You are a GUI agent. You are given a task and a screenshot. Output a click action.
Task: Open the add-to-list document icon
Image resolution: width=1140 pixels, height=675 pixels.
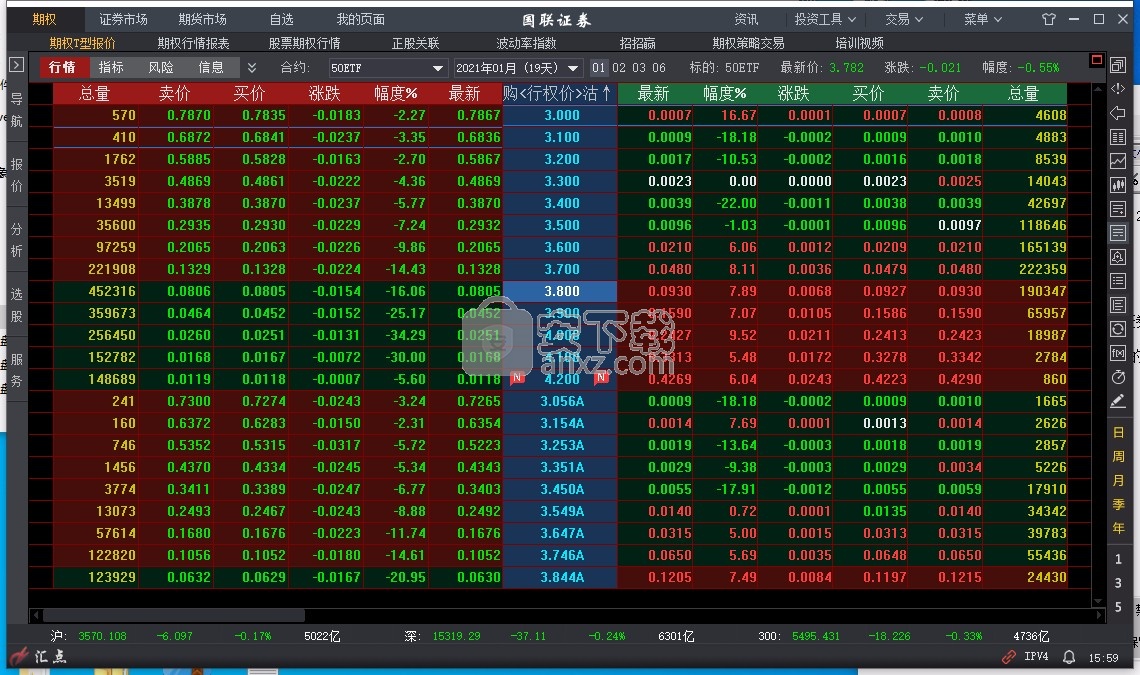pyautogui.click(x=1117, y=209)
